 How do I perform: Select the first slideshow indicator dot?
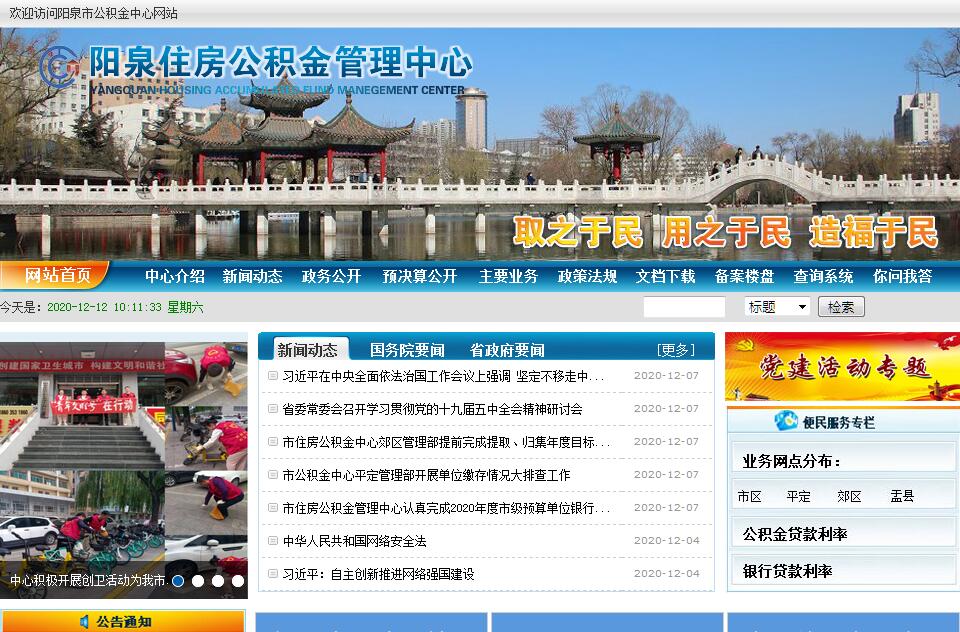click(178, 580)
